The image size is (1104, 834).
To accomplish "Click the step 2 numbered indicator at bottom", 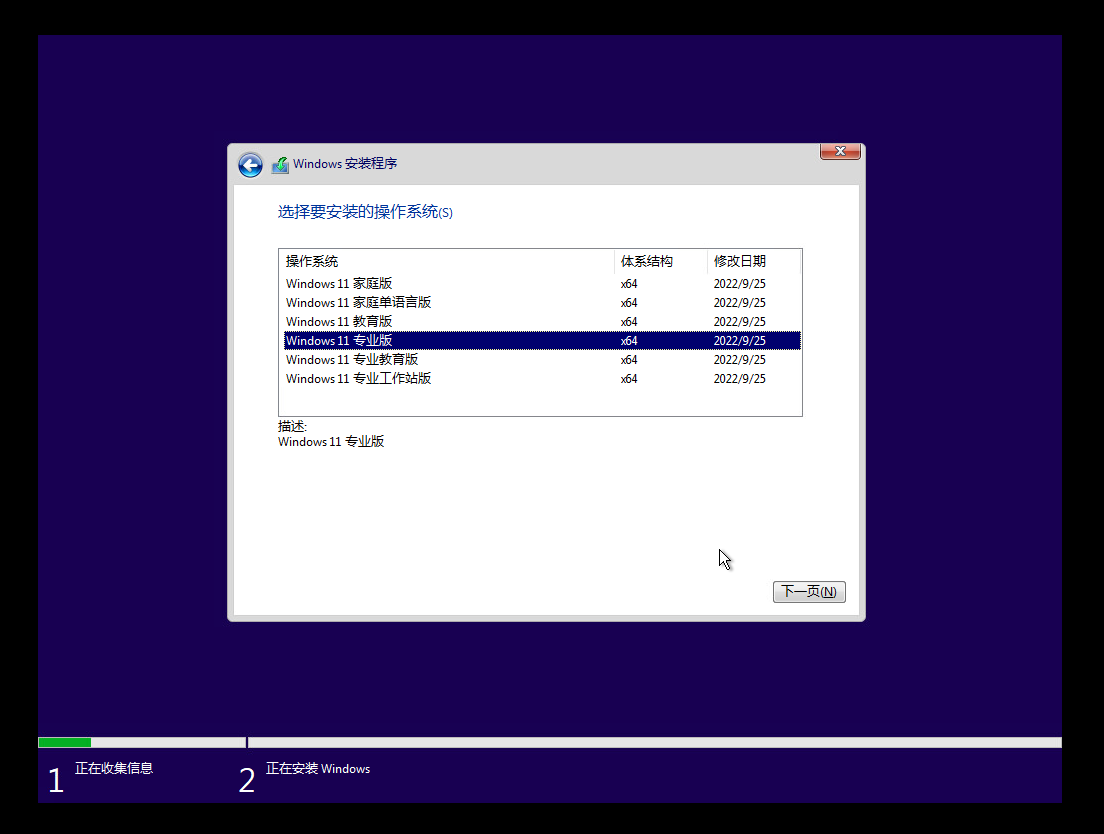I will 246,779.
